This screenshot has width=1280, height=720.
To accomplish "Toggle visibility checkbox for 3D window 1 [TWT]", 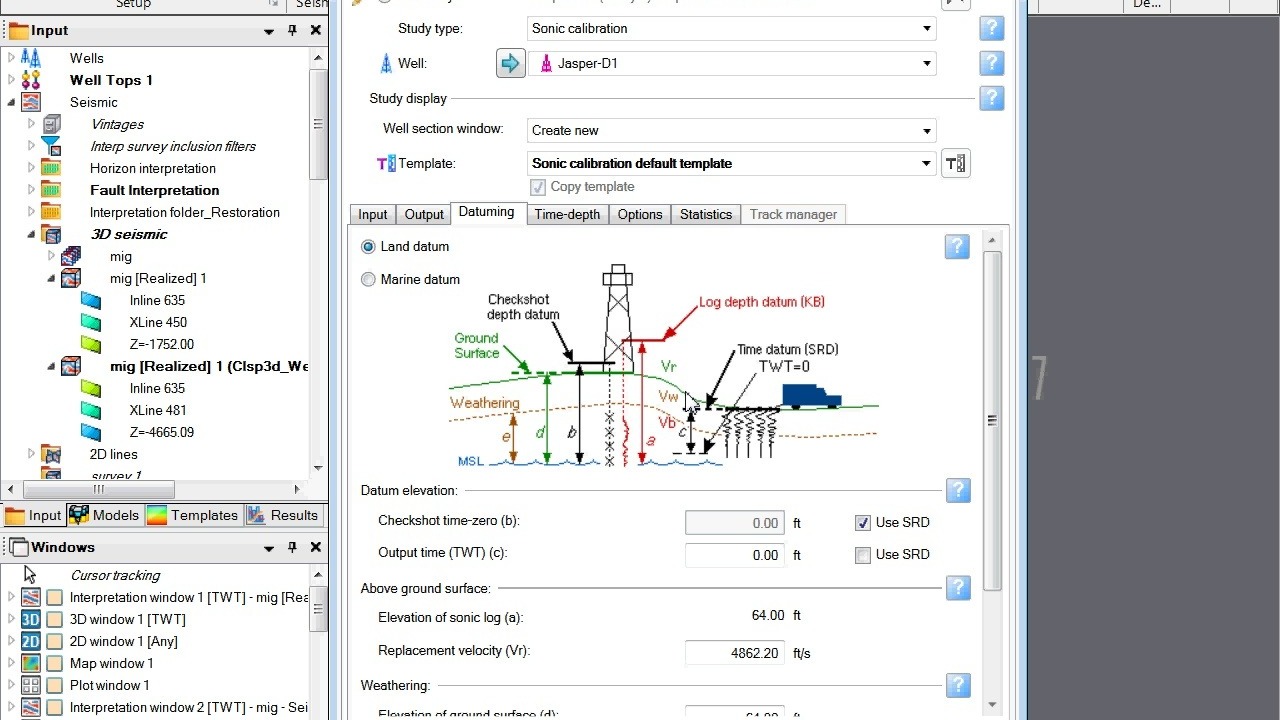I will 54,619.
